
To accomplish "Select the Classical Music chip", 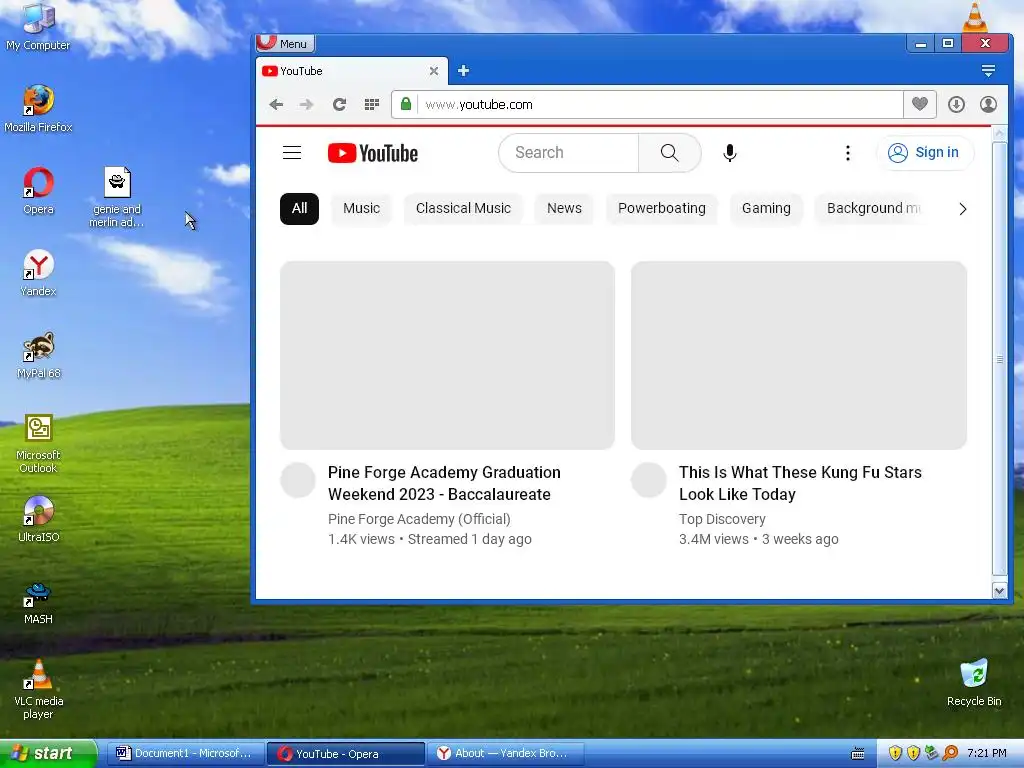I will tap(463, 208).
